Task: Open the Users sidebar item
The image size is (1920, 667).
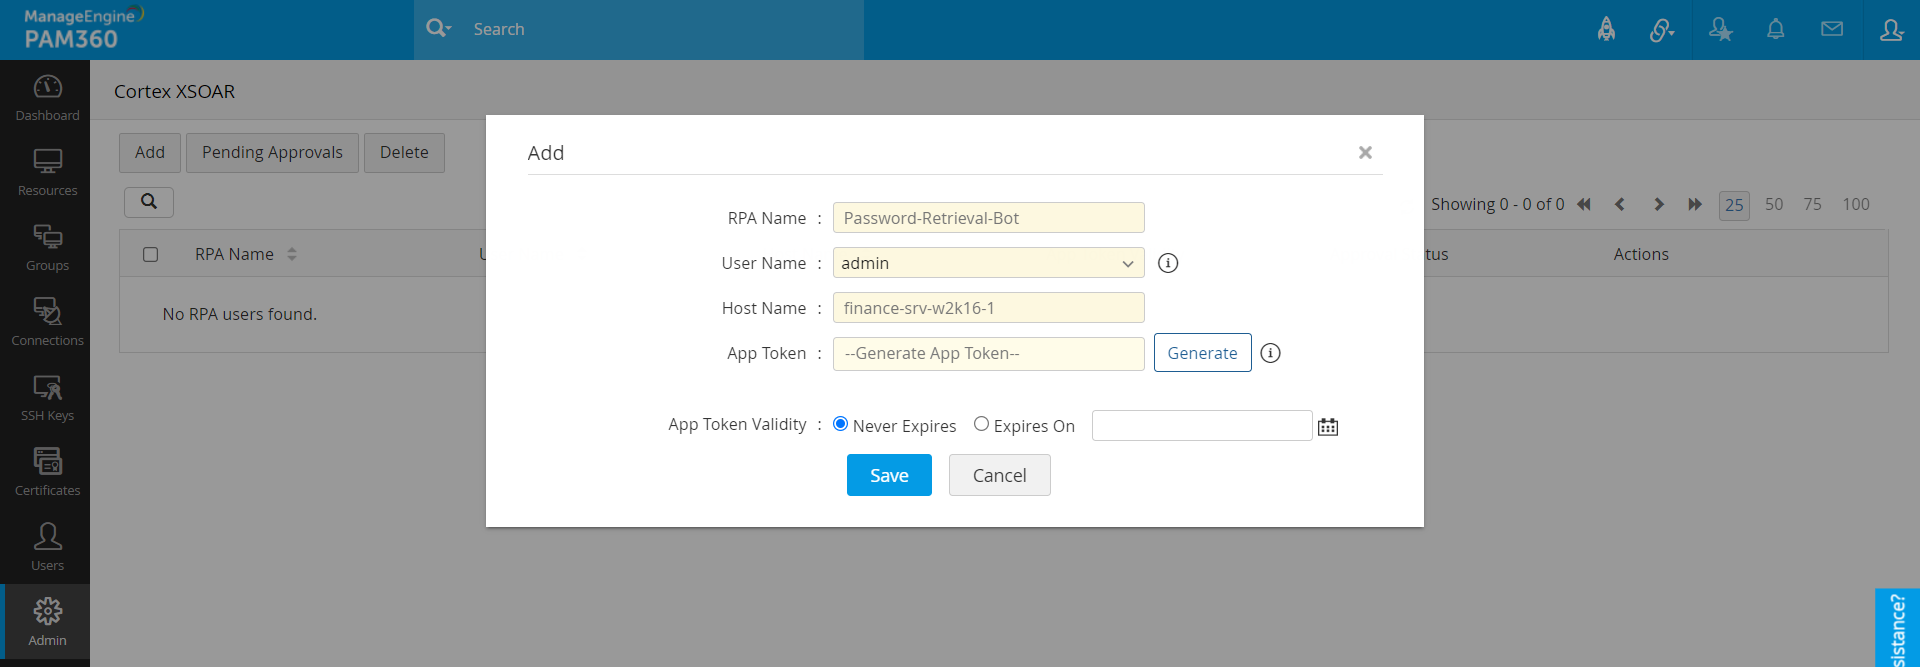Action: click(x=47, y=547)
